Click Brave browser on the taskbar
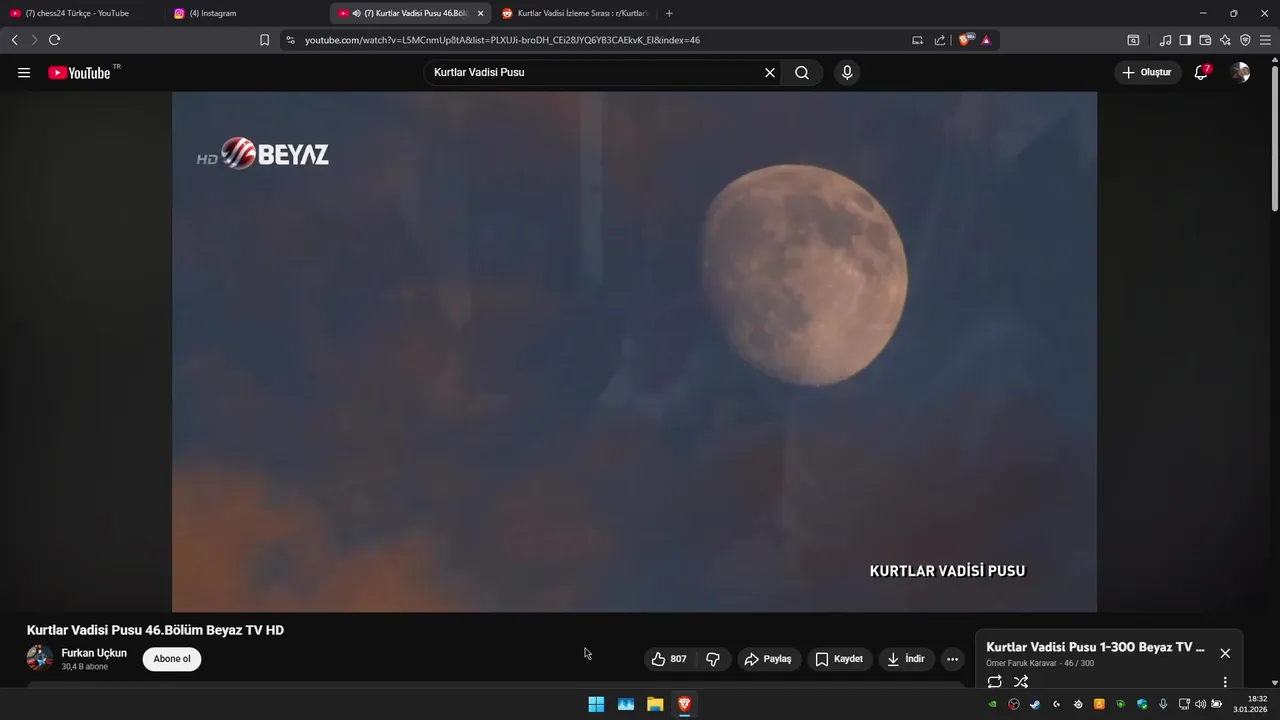 pos(684,704)
